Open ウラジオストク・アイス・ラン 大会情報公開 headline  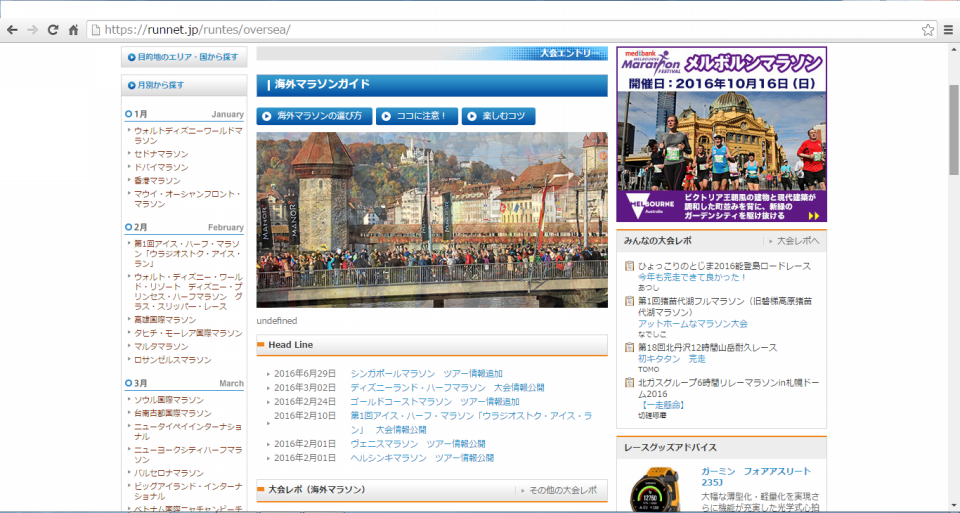point(471,422)
